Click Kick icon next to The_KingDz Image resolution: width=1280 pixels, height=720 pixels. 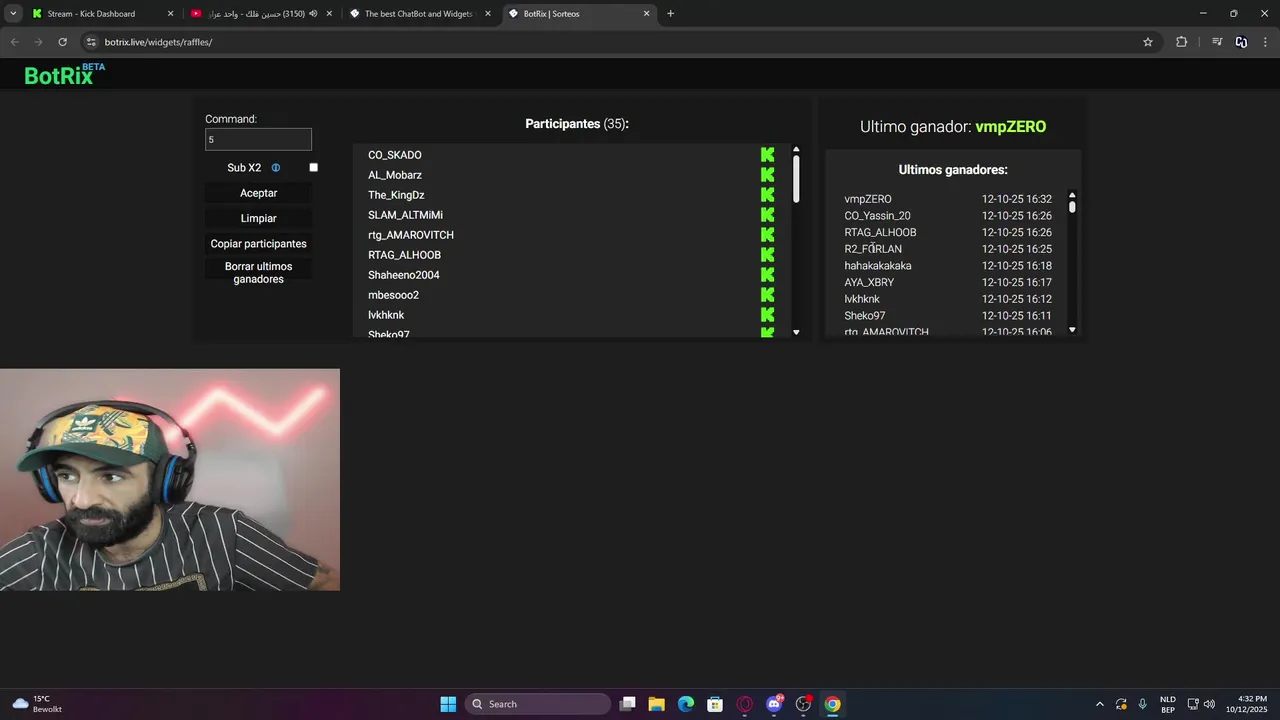(767, 195)
